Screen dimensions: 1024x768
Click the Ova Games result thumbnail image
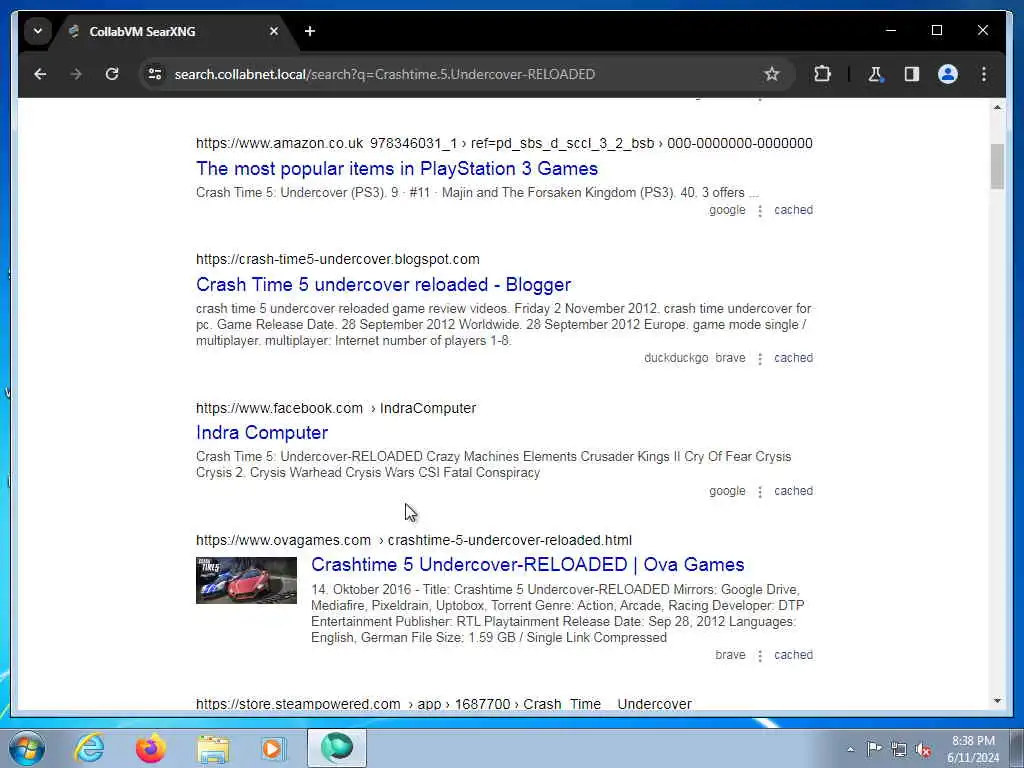[x=246, y=580]
